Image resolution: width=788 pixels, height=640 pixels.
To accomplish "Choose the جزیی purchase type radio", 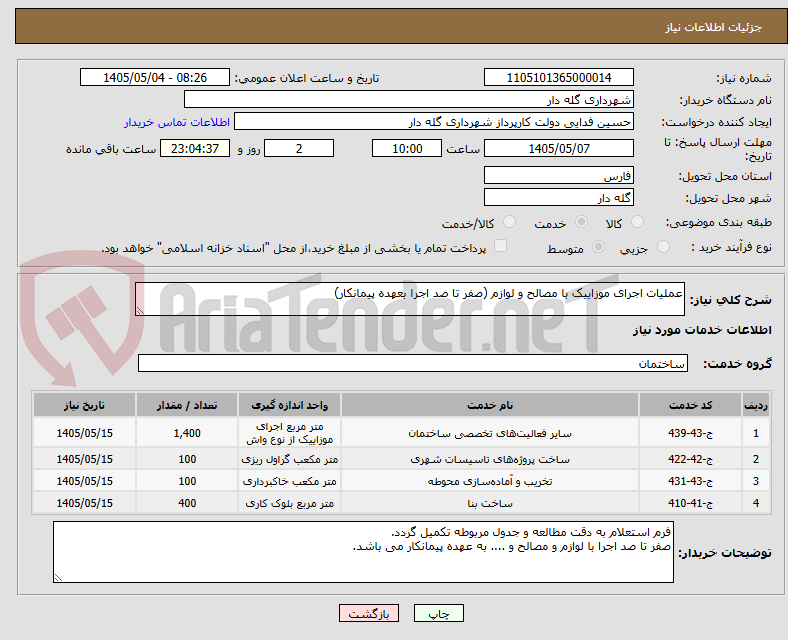I will point(663,247).
